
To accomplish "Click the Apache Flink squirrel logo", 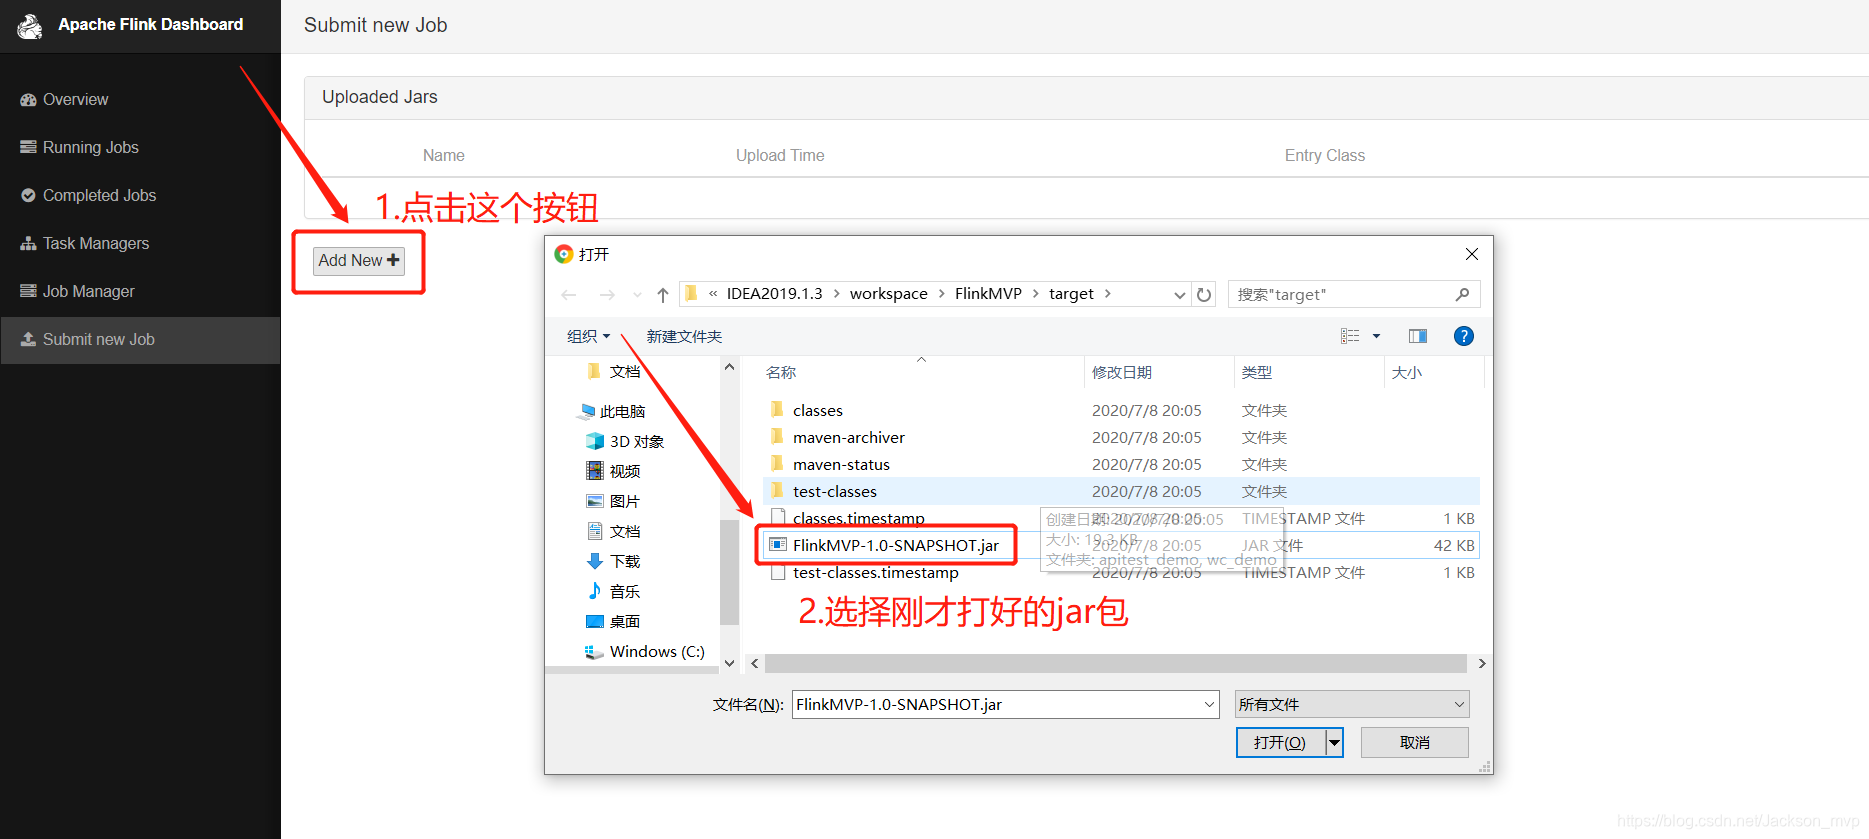I will pos(30,26).
